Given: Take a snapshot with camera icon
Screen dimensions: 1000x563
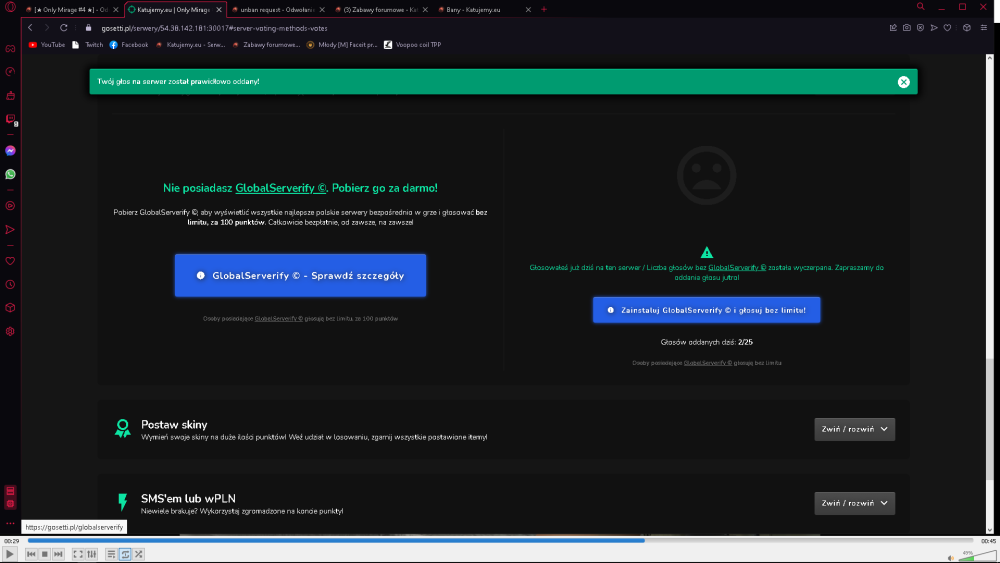Looking at the screenshot, I should 907,27.
